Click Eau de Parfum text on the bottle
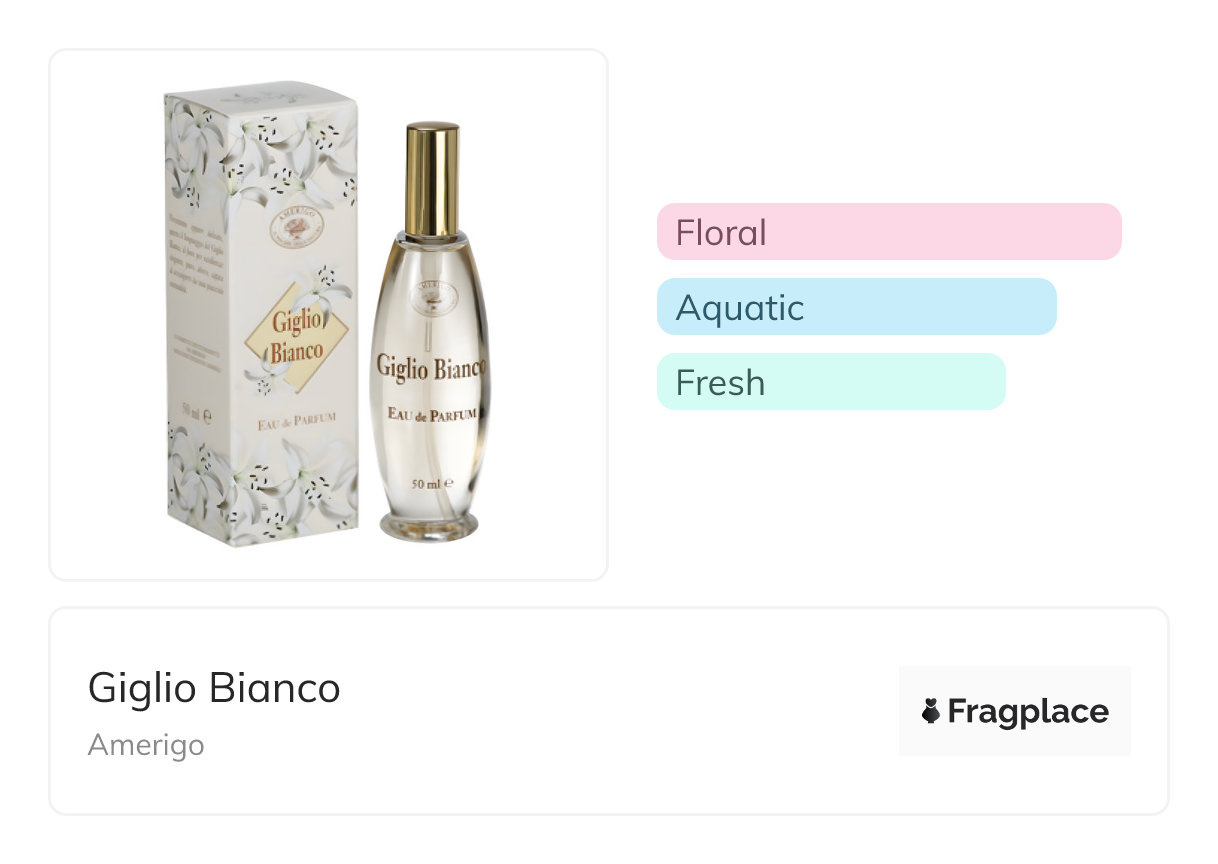Image resolution: width=1218 pixels, height=864 pixels. coord(430,412)
